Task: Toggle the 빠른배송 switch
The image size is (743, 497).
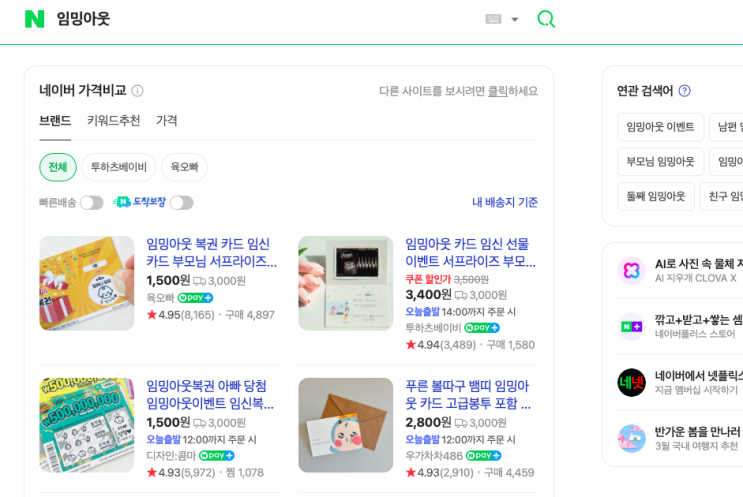Action: (x=92, y=203)
